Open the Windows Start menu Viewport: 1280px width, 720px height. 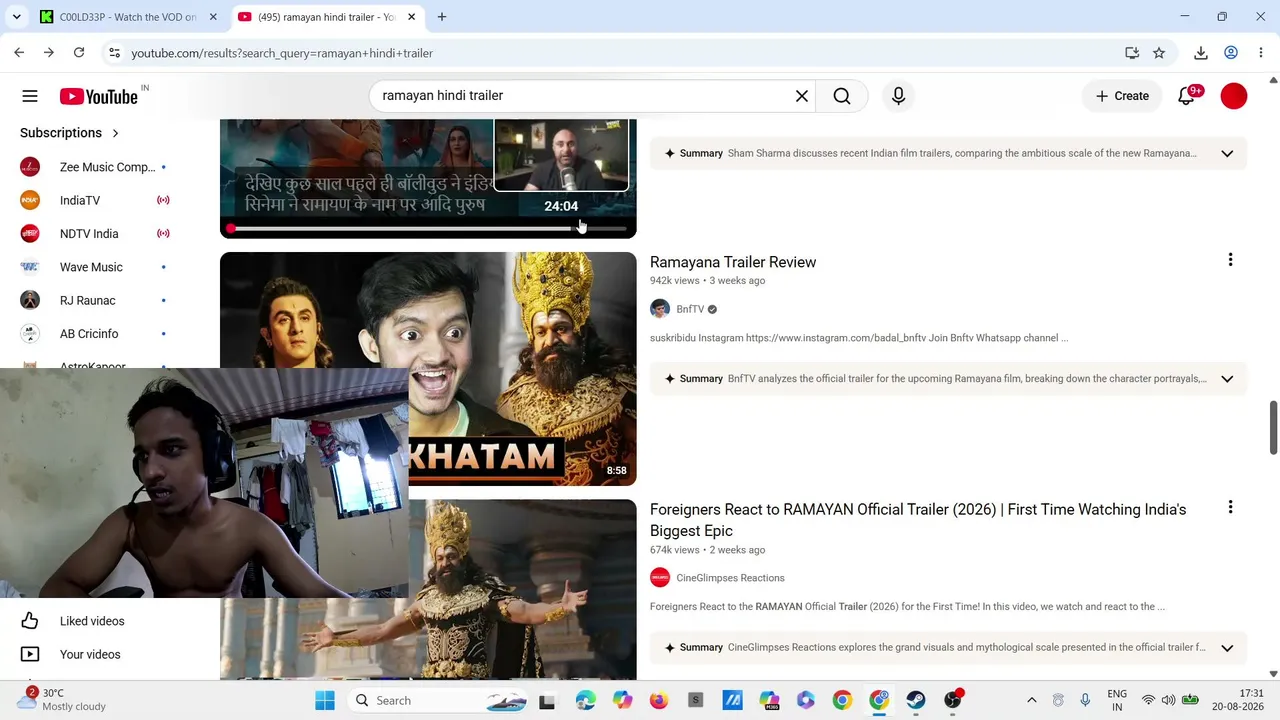coord(325,700)
